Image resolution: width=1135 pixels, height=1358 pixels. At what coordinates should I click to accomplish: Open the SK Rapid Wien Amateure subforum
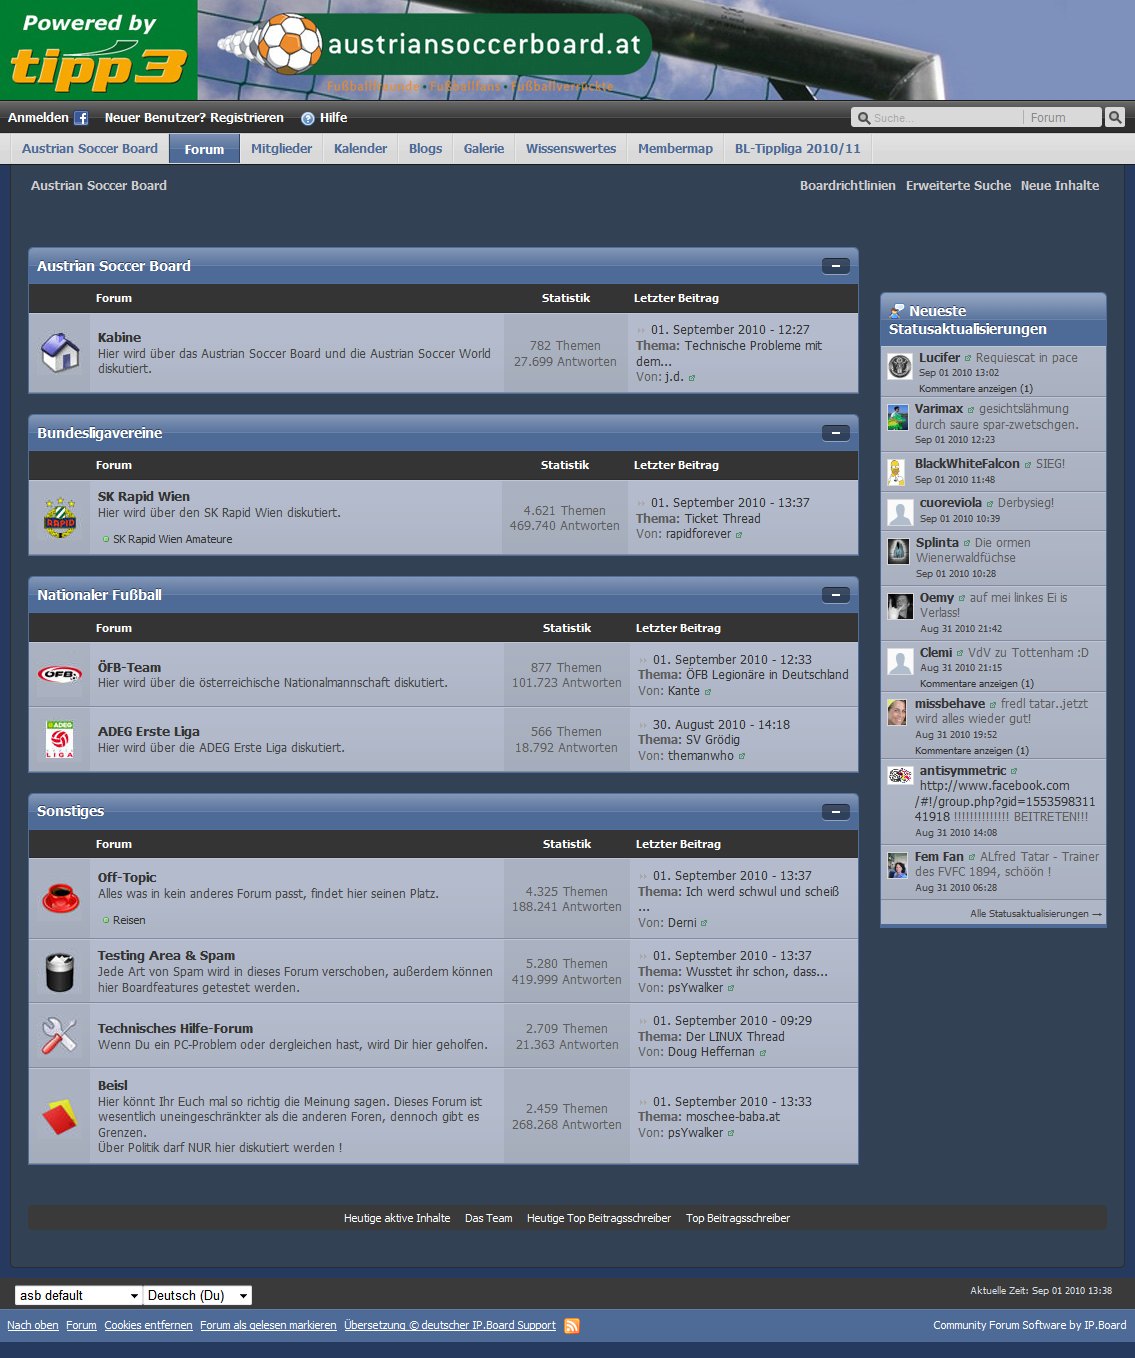(x=172, y=540)
